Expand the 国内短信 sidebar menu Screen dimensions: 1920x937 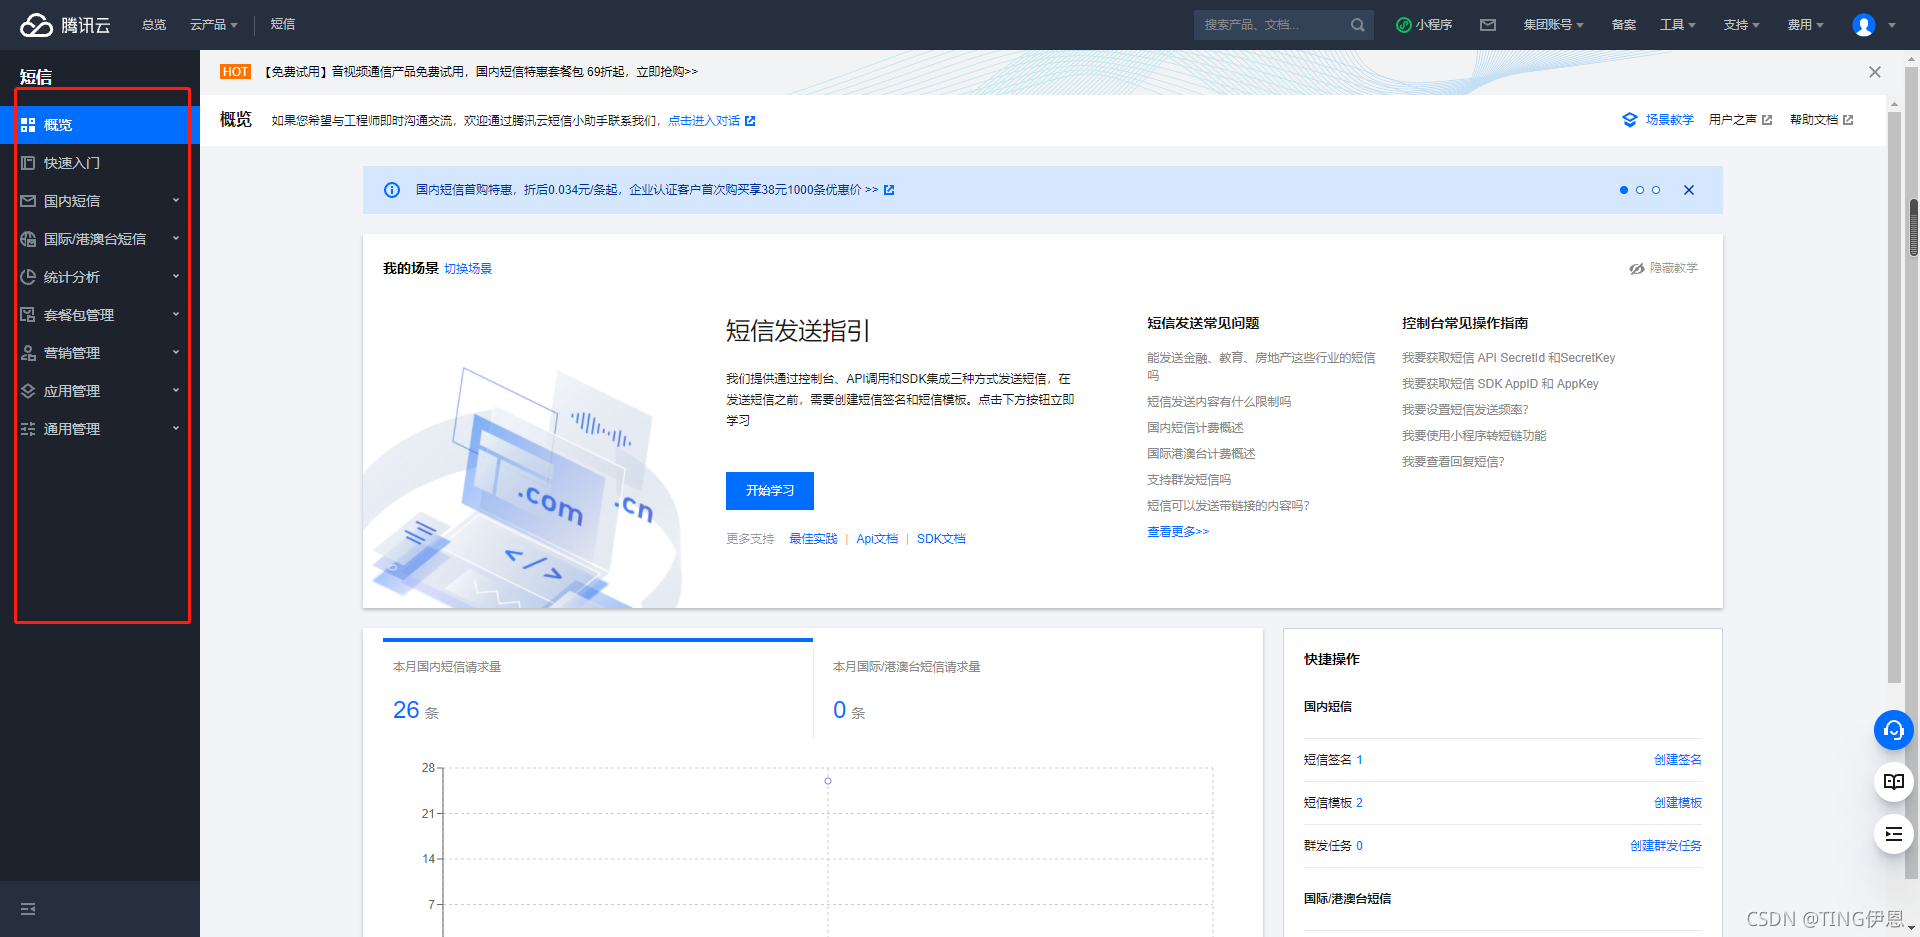(176, 200)
